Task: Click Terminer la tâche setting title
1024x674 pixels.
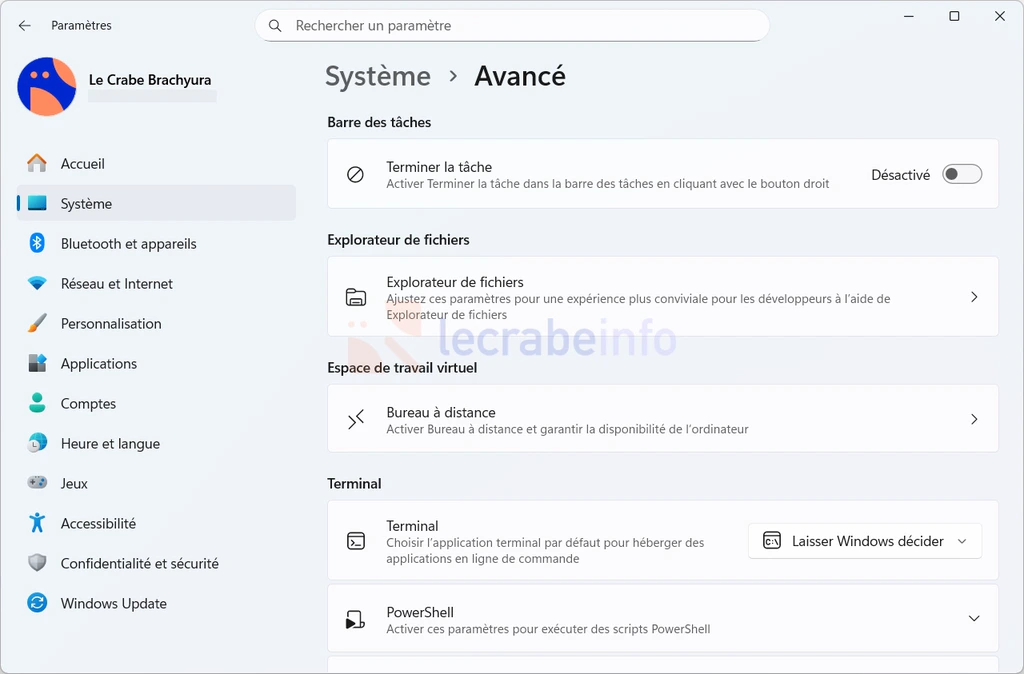Action: pyautogui.click(x=439, y=167)
